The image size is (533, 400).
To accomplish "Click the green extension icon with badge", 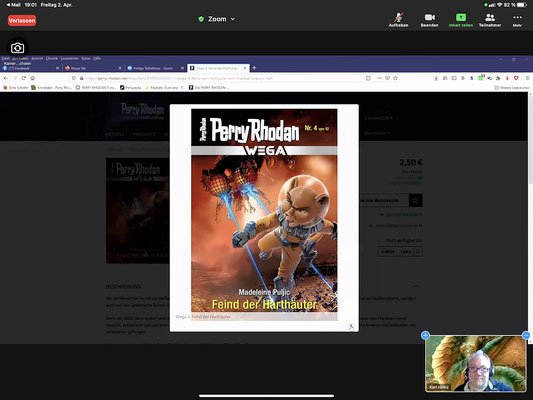I will point(481,78).
